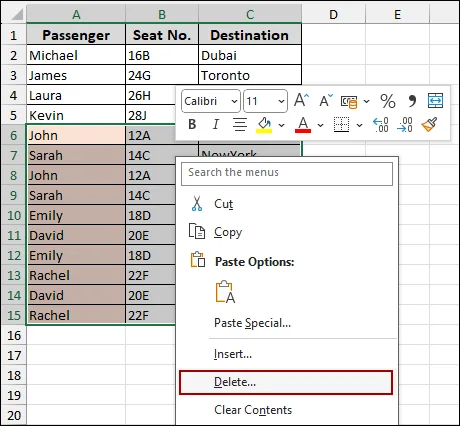This screenshot has height=426, width=460.
Task: Choose Insert... in the context menu
Action: click(x=287, y=354)
